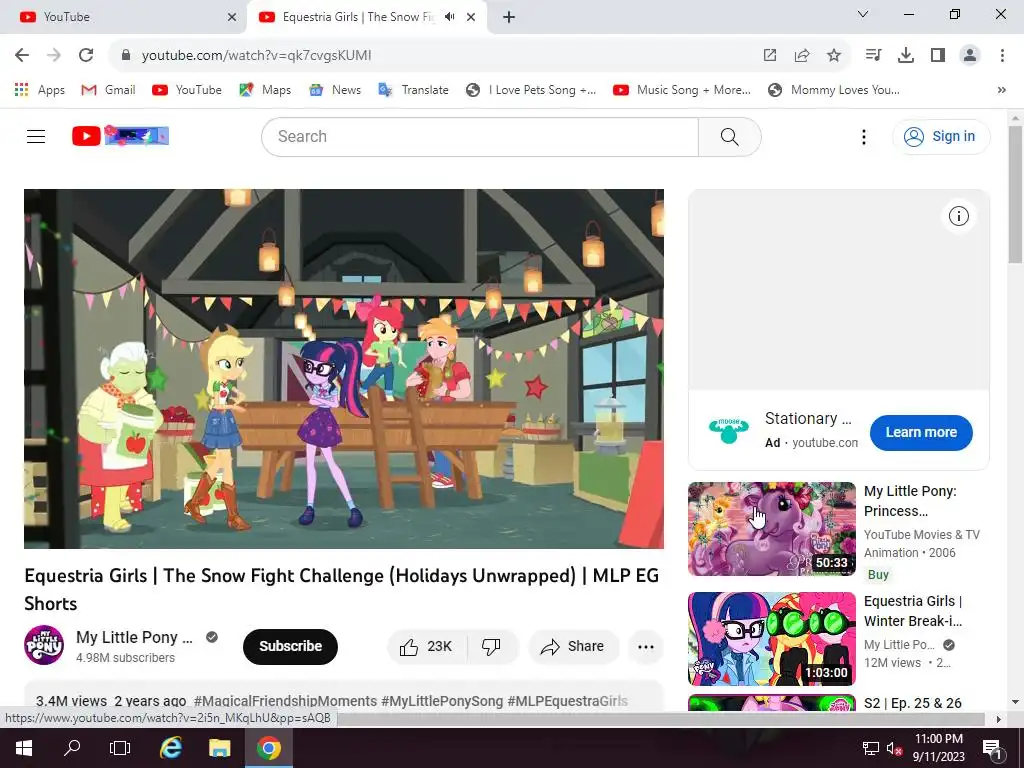Open Music Song + More bookmark

pos(682,90)
